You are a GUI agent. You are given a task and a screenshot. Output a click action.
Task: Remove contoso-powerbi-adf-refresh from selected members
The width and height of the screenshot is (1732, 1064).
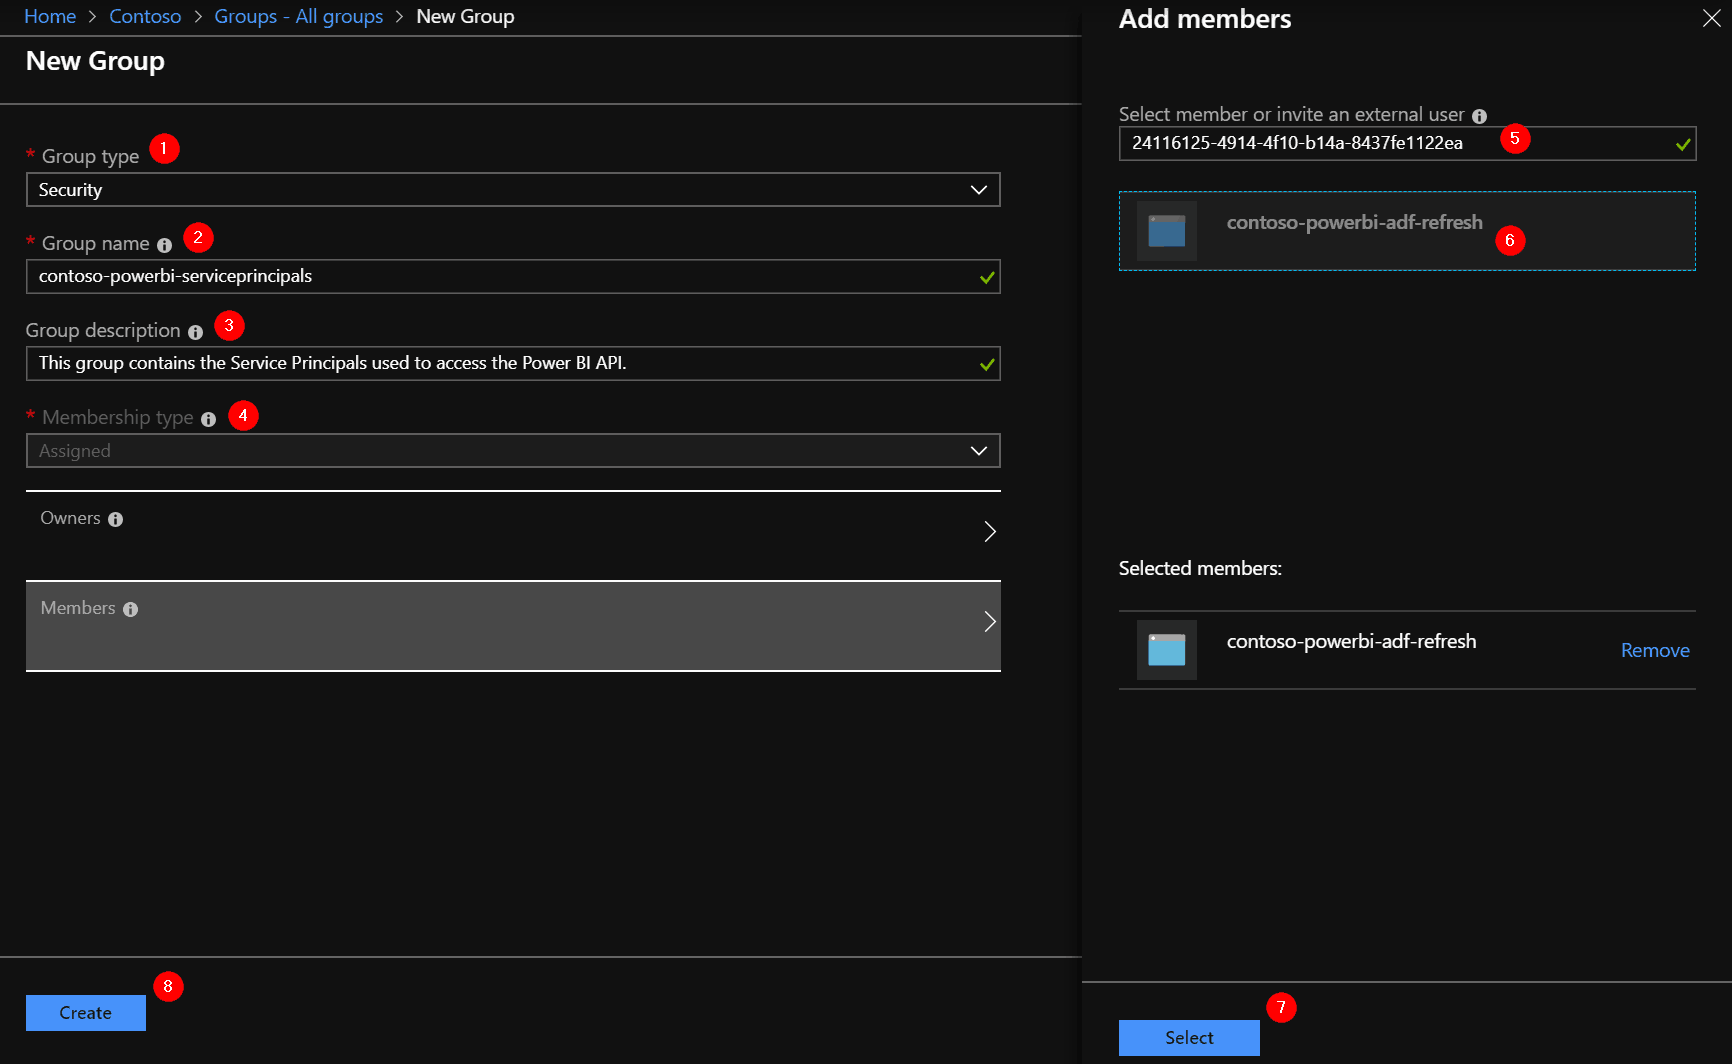pyautogui.click(x=1655, y=650)
